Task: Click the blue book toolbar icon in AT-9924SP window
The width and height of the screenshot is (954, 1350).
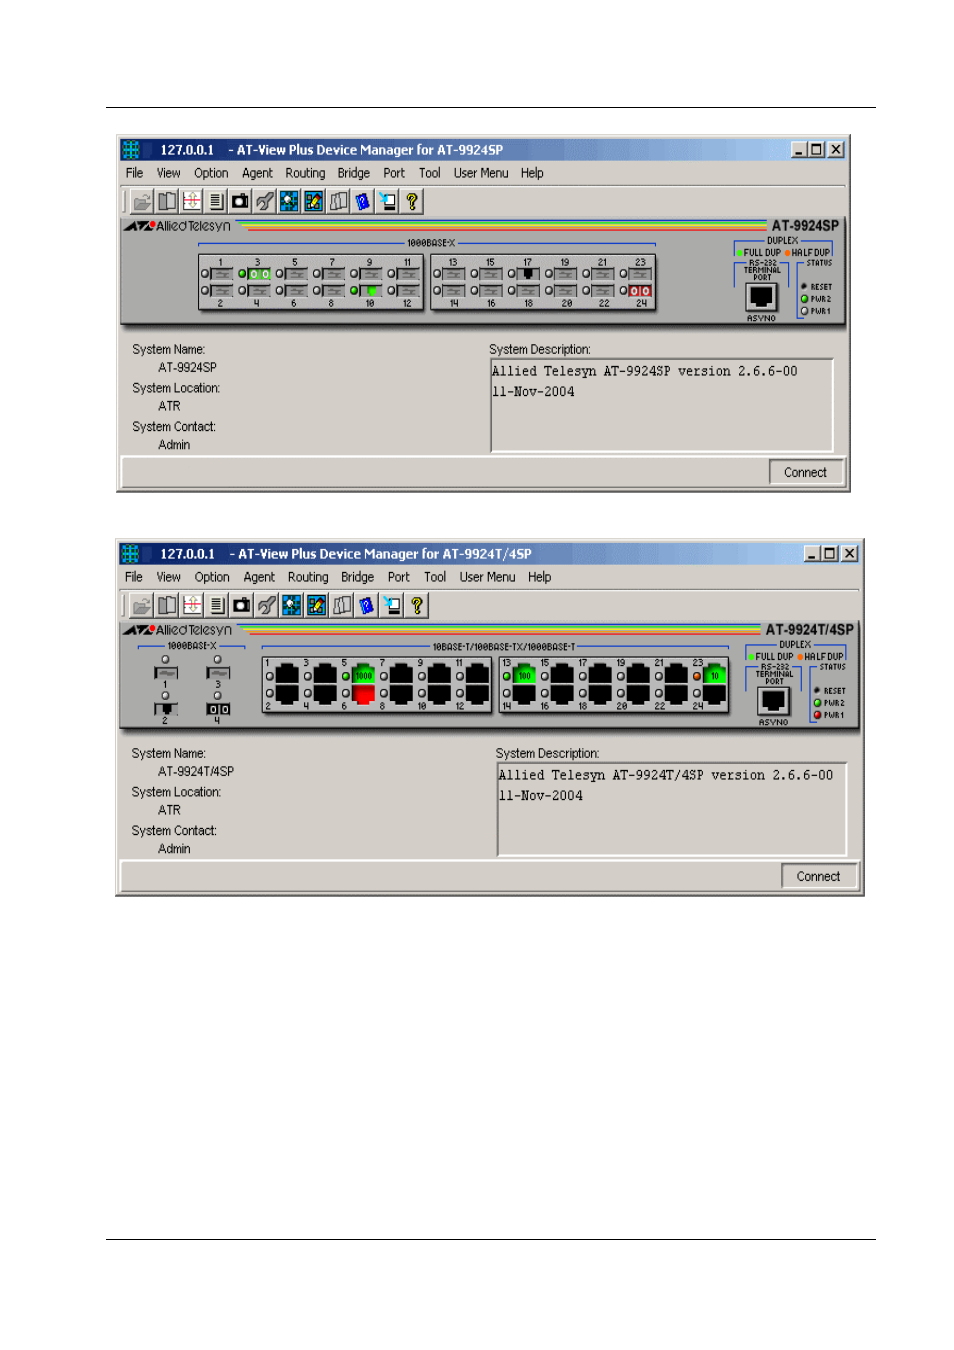Action: pos(363,202)
